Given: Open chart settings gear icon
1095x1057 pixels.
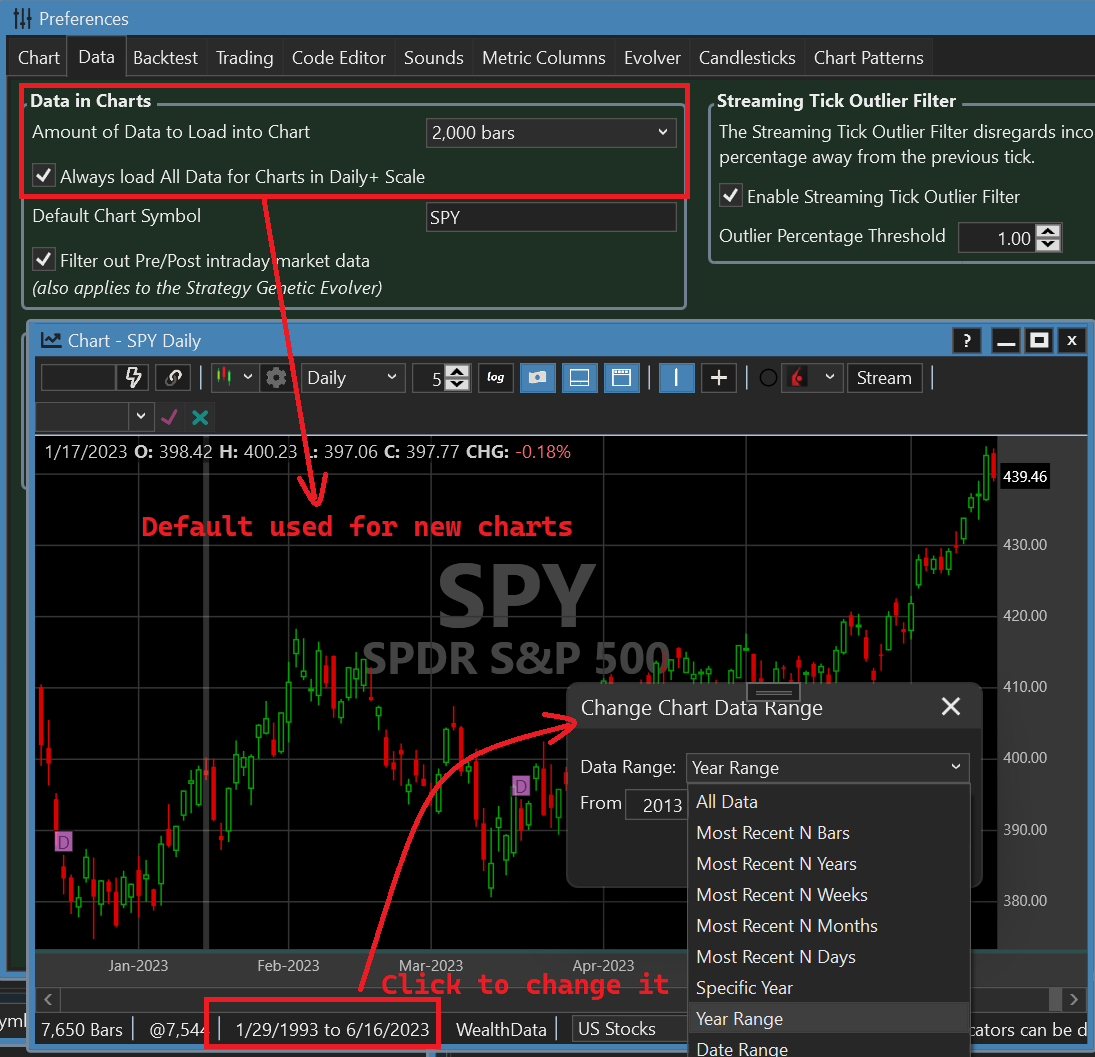Looking at the screenshot, I should (277, 378).
